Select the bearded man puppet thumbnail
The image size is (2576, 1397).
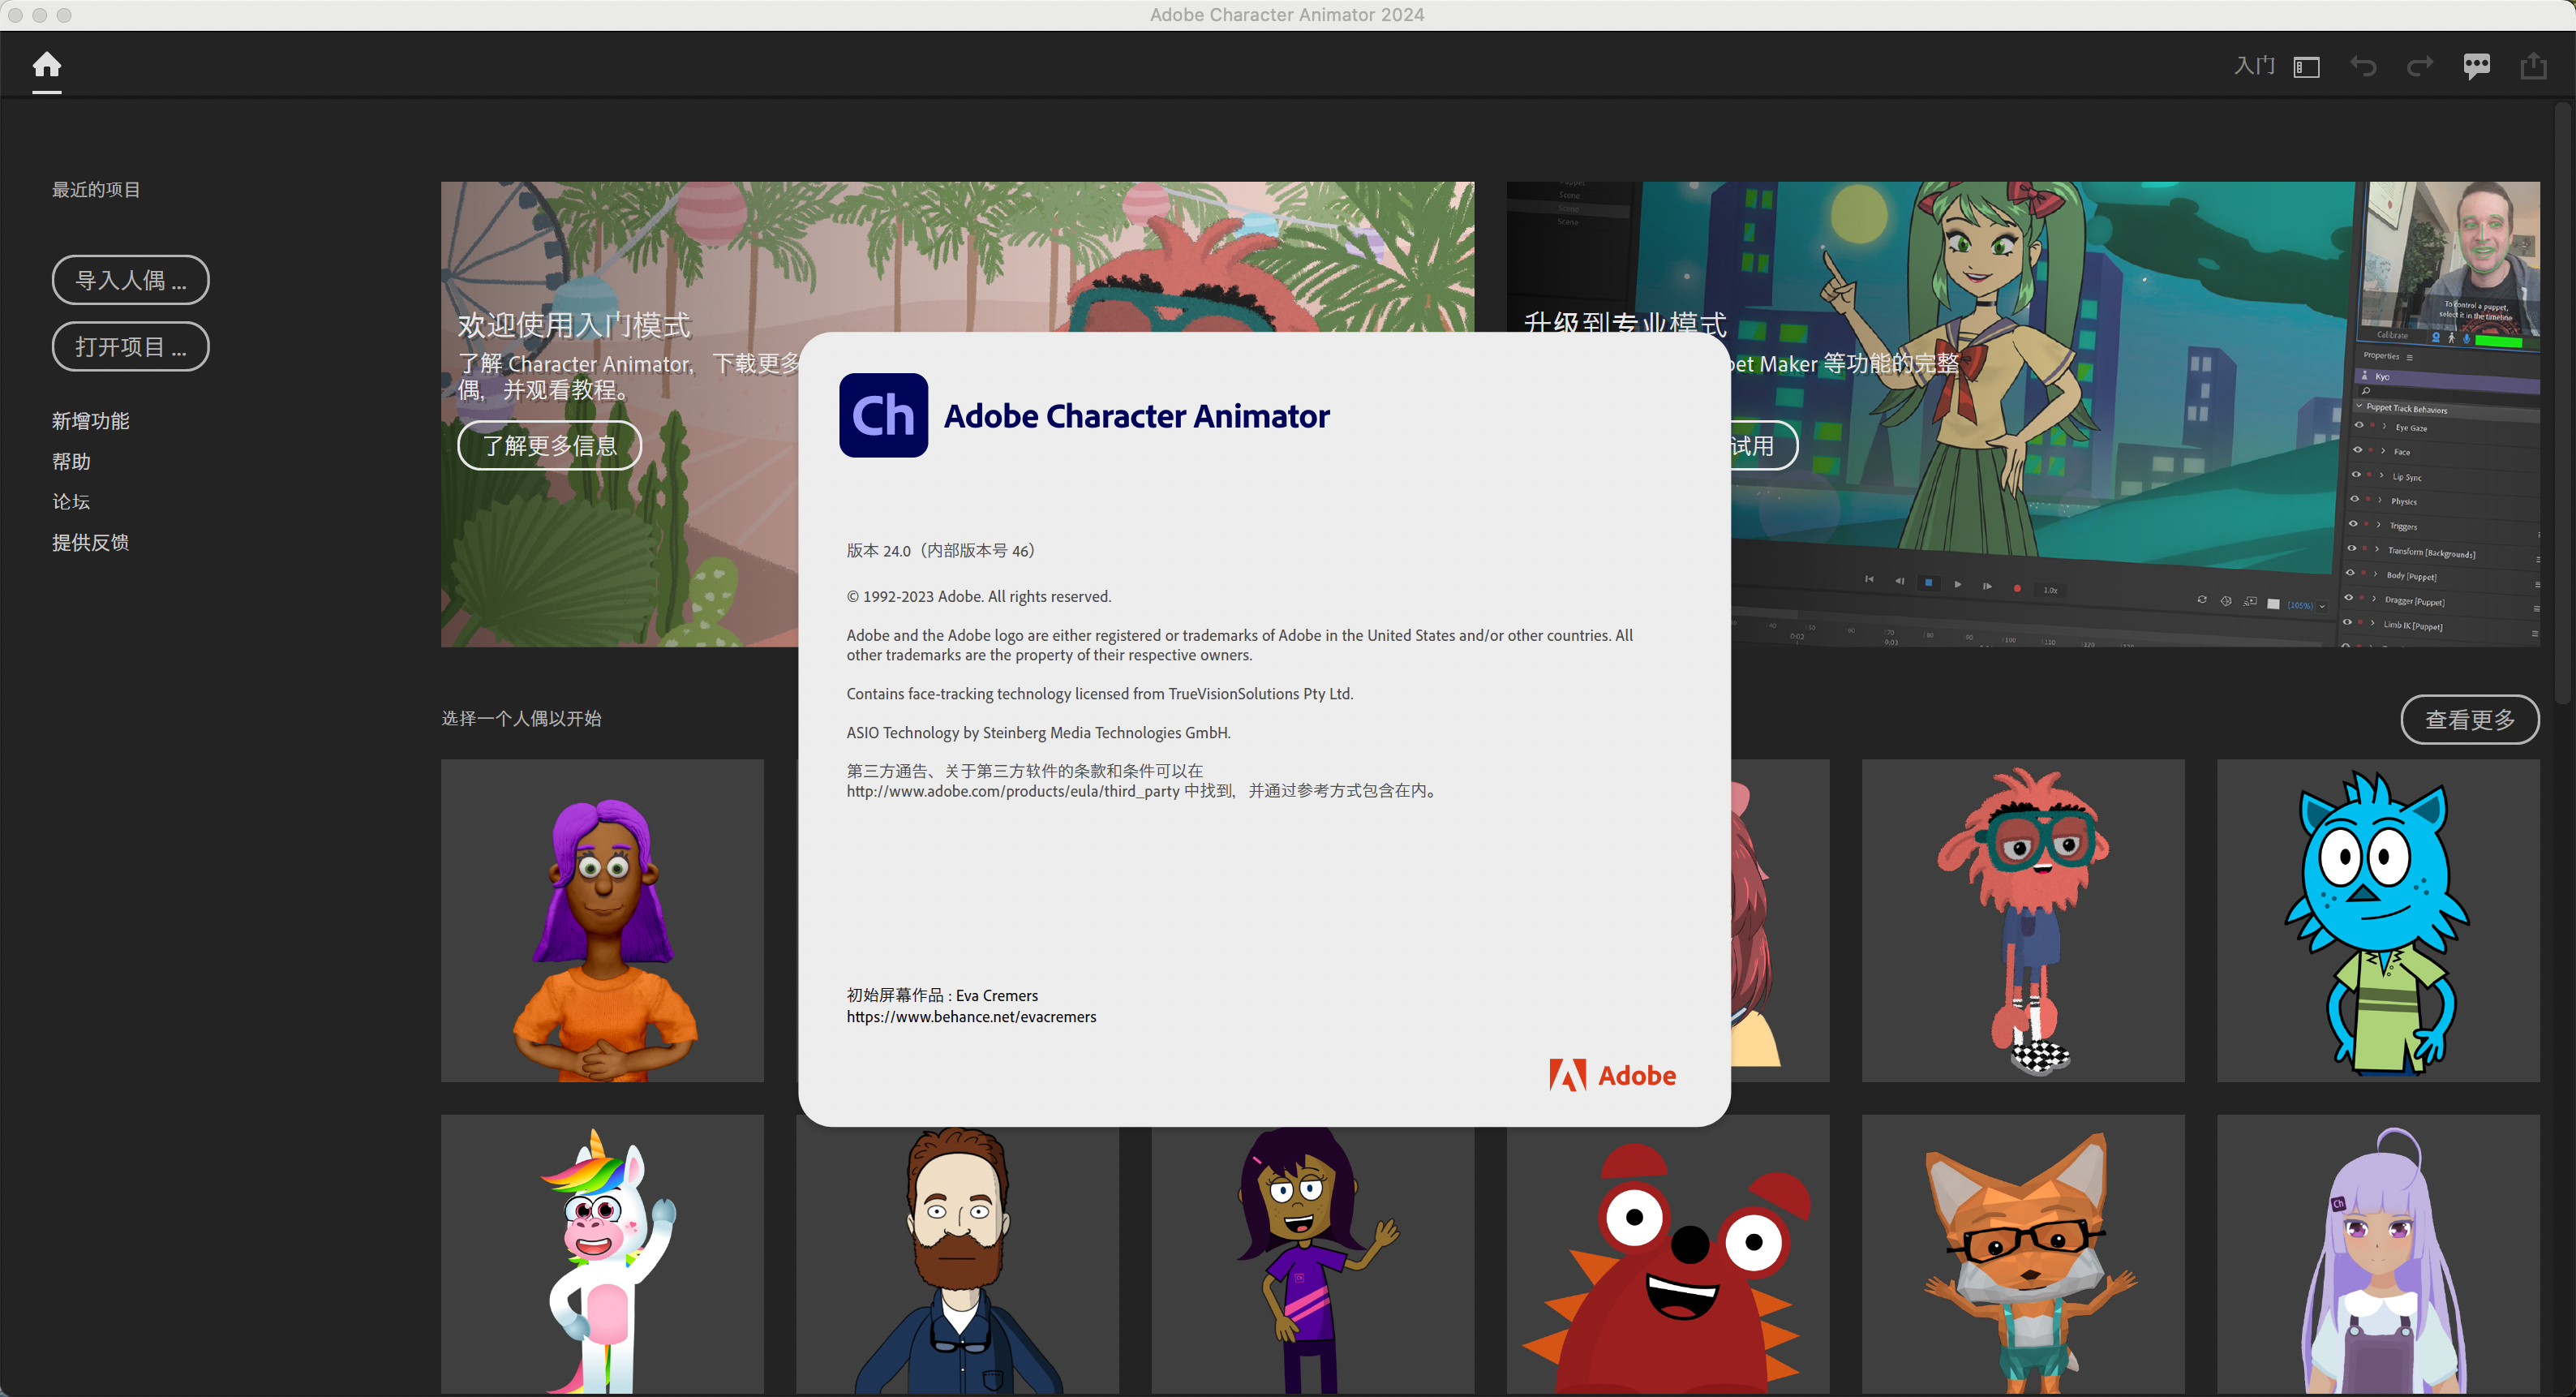tap(957, 1260)
